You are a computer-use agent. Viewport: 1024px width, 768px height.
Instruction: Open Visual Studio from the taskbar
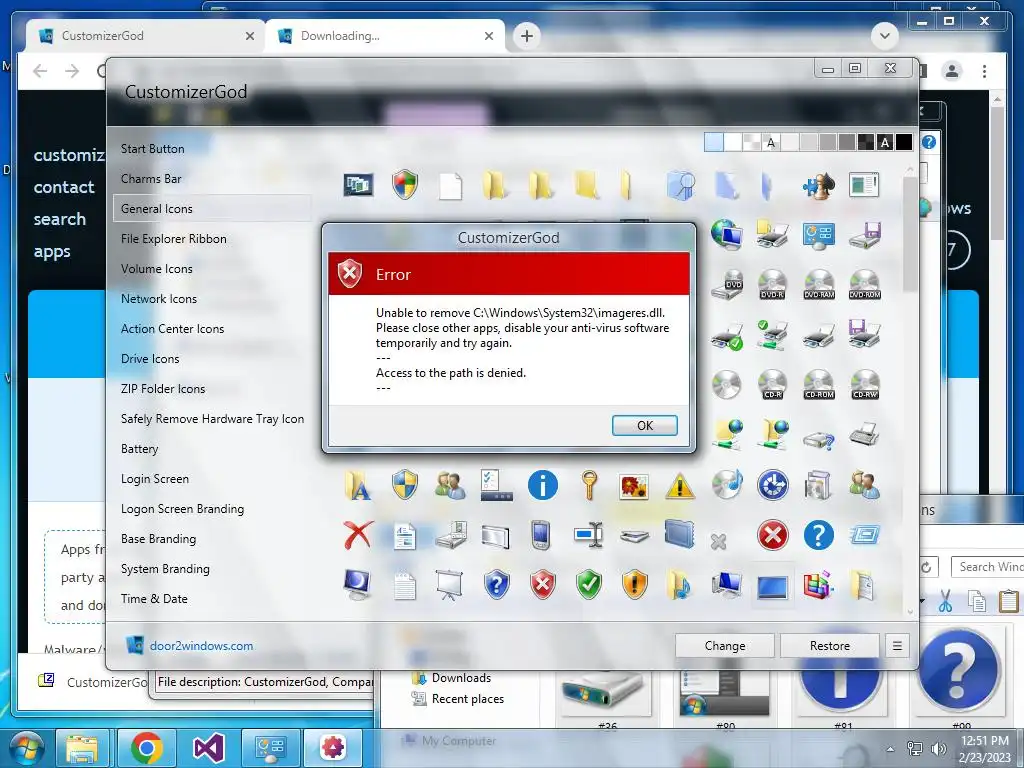tap(208, 748)
